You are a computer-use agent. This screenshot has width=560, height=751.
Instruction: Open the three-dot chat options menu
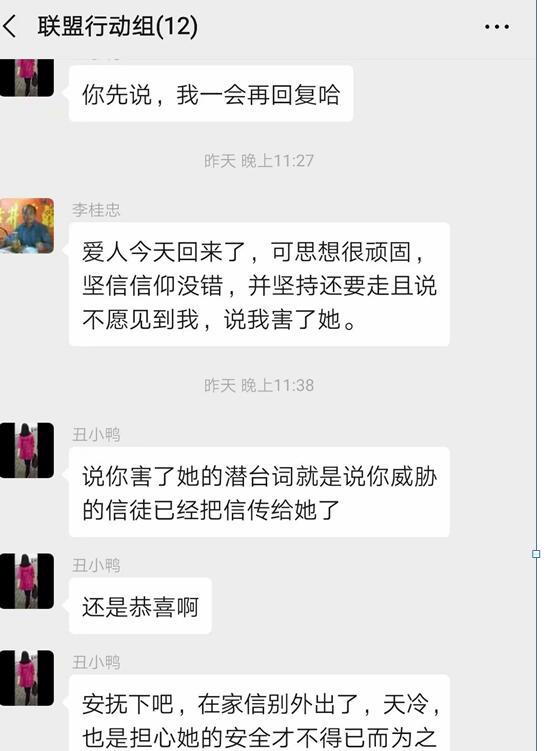tap(497, 27)
